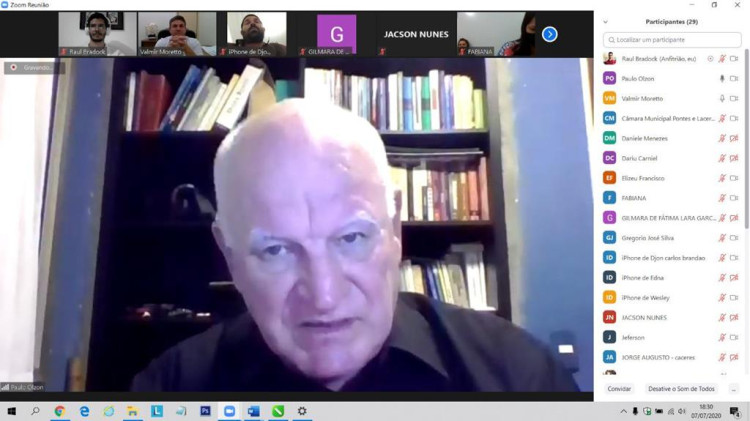The image size is (750, 421).
Task: Click the Participantes (29) panel title
Action: click(672, 22)
